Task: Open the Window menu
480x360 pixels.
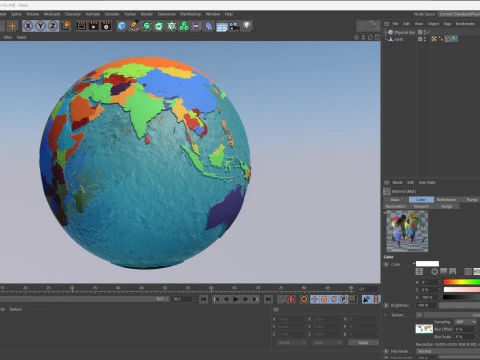Action: pyautogui.click(x=213, y=14)
